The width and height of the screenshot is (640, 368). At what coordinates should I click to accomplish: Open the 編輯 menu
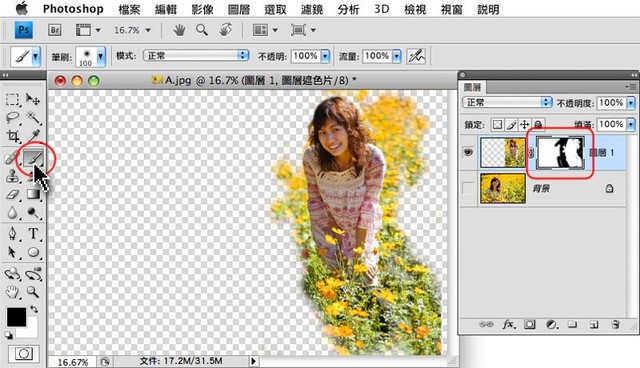click(166, 9)
